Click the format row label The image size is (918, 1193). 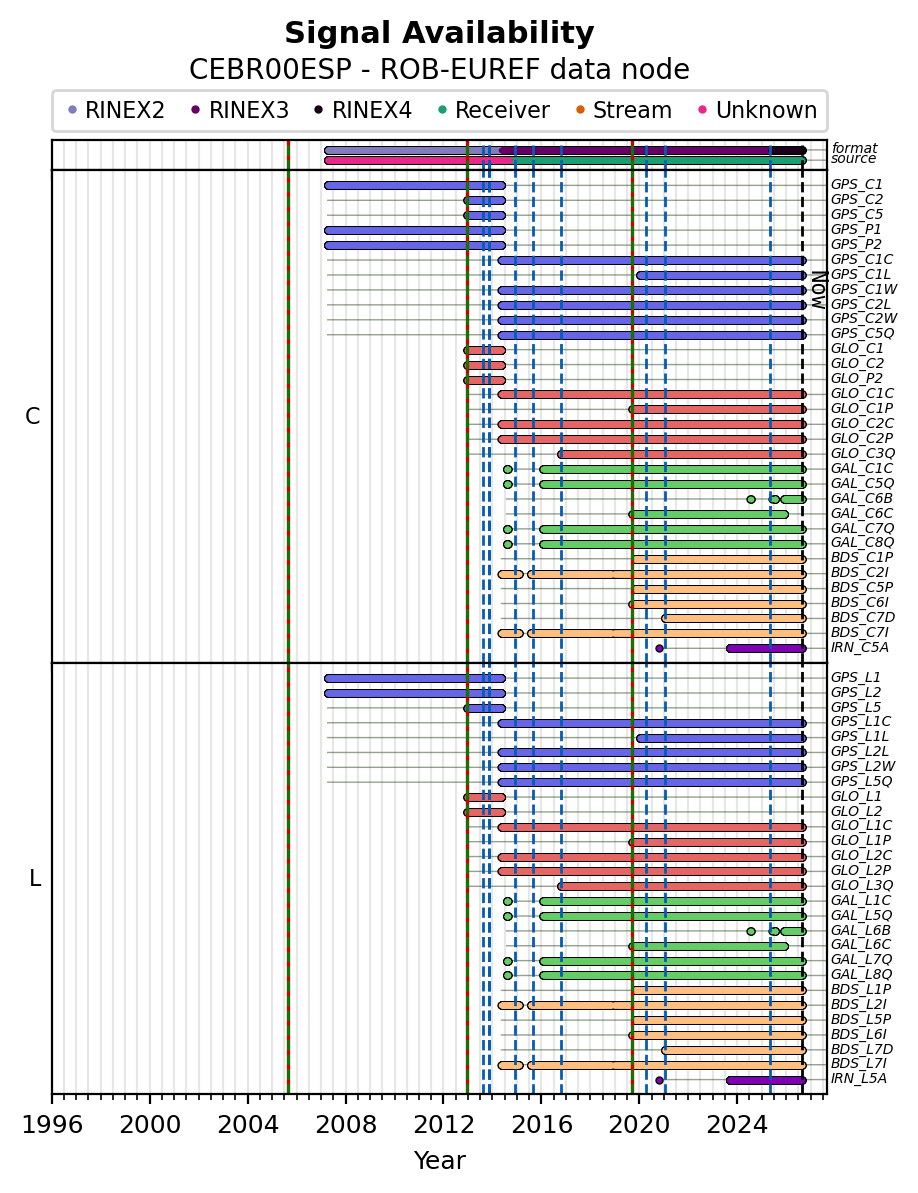pos(854,148)
